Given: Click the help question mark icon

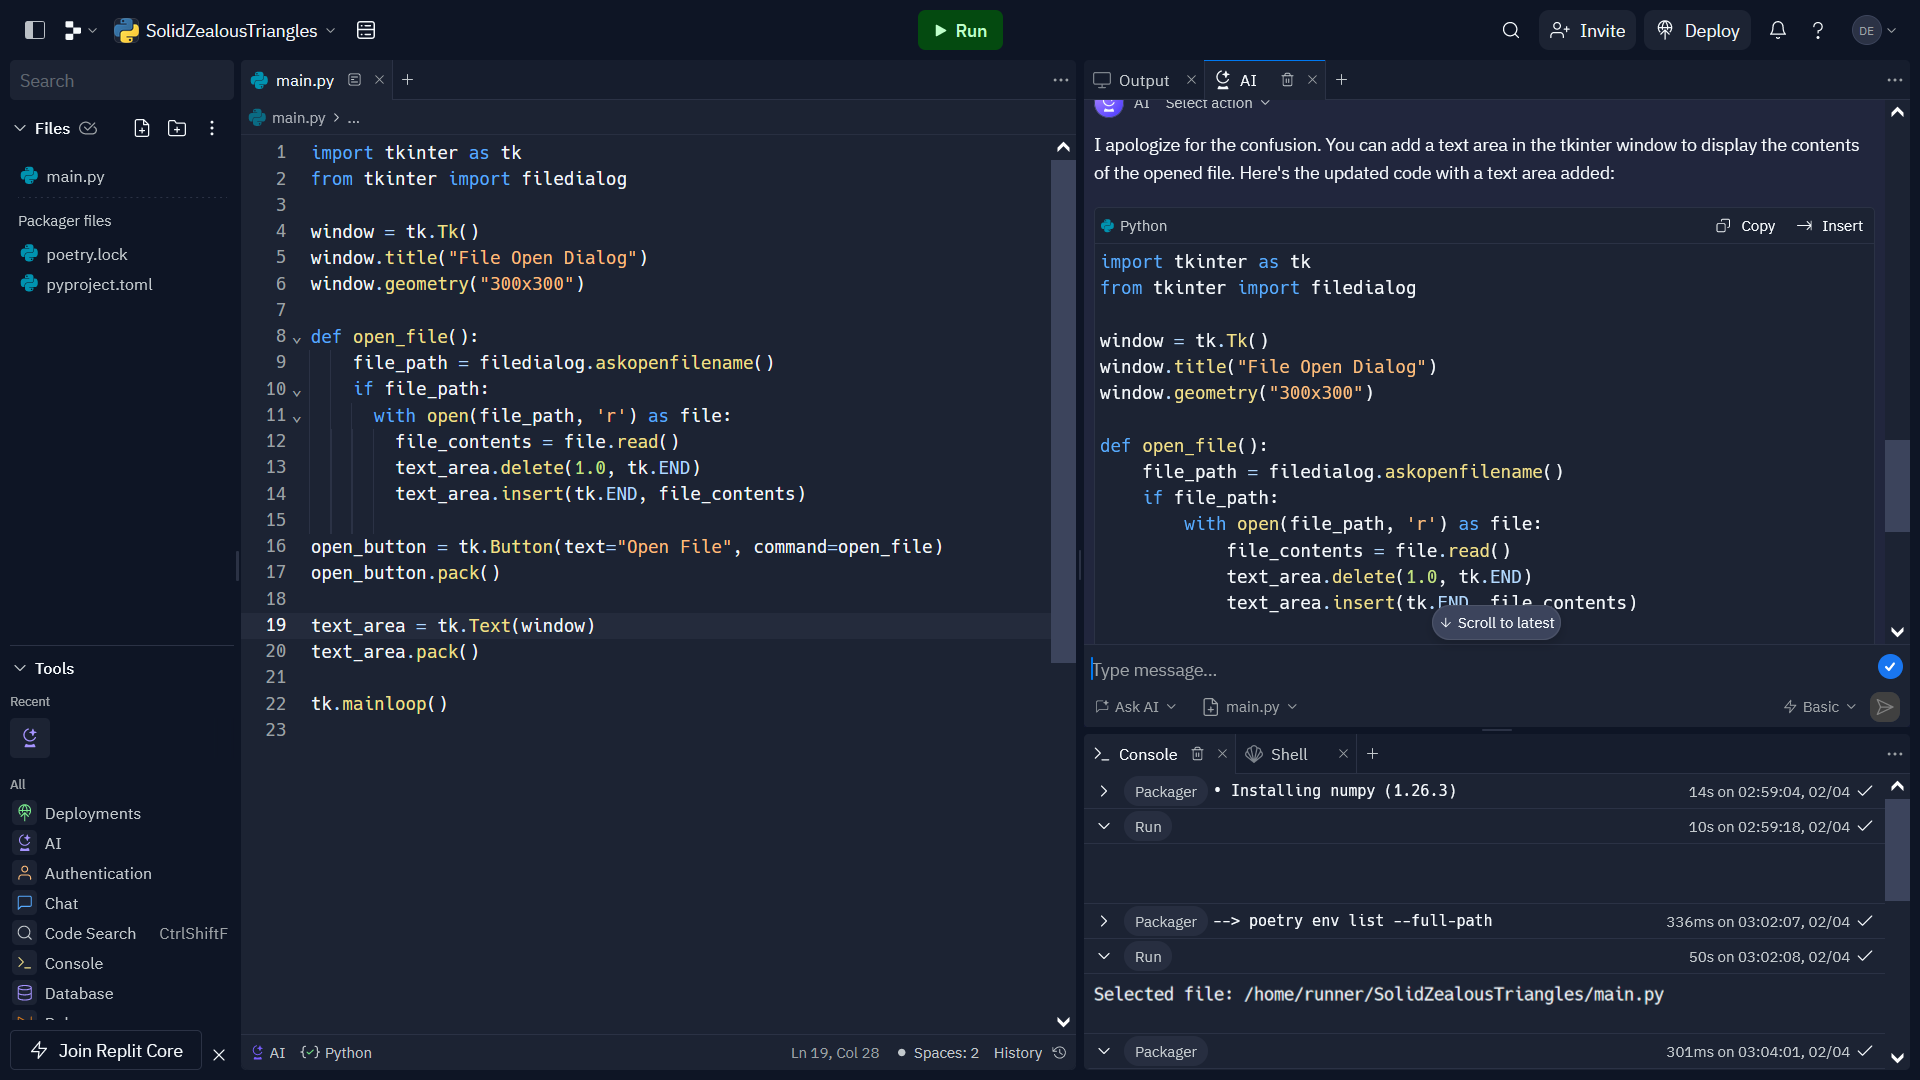Looking at the screenshot, I should (1818, 30).
